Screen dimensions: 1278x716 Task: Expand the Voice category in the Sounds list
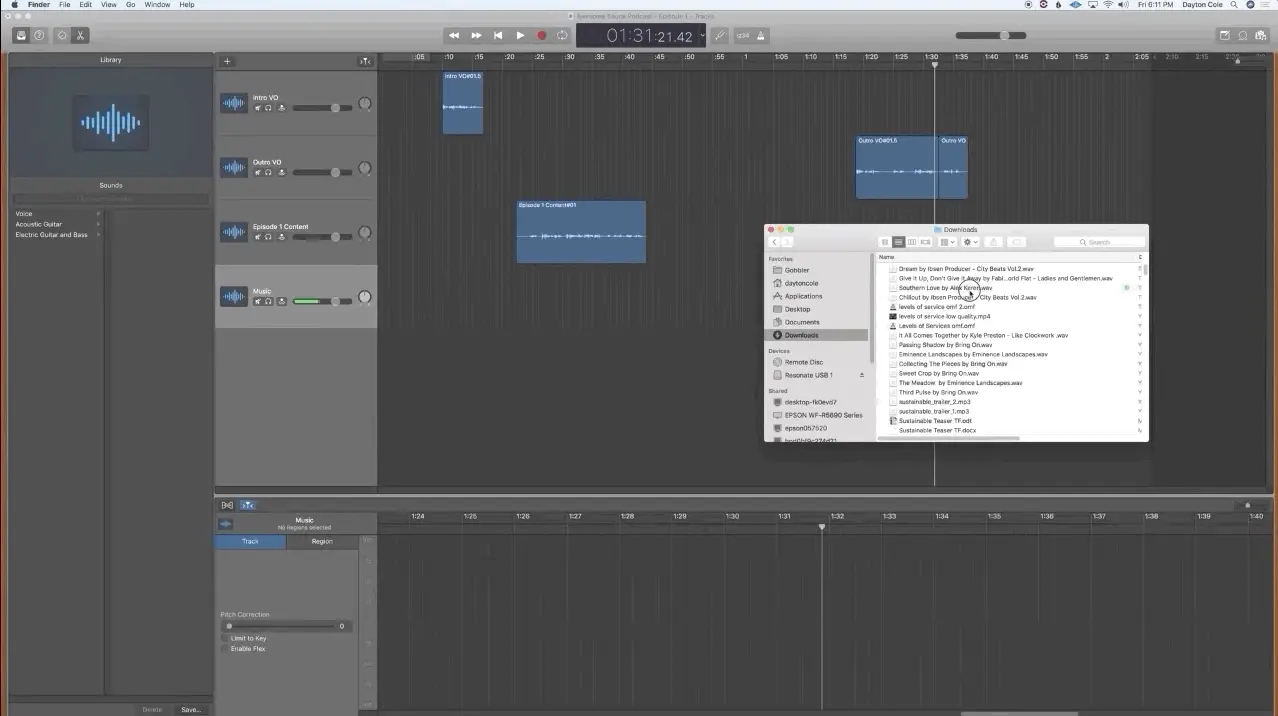99,213
